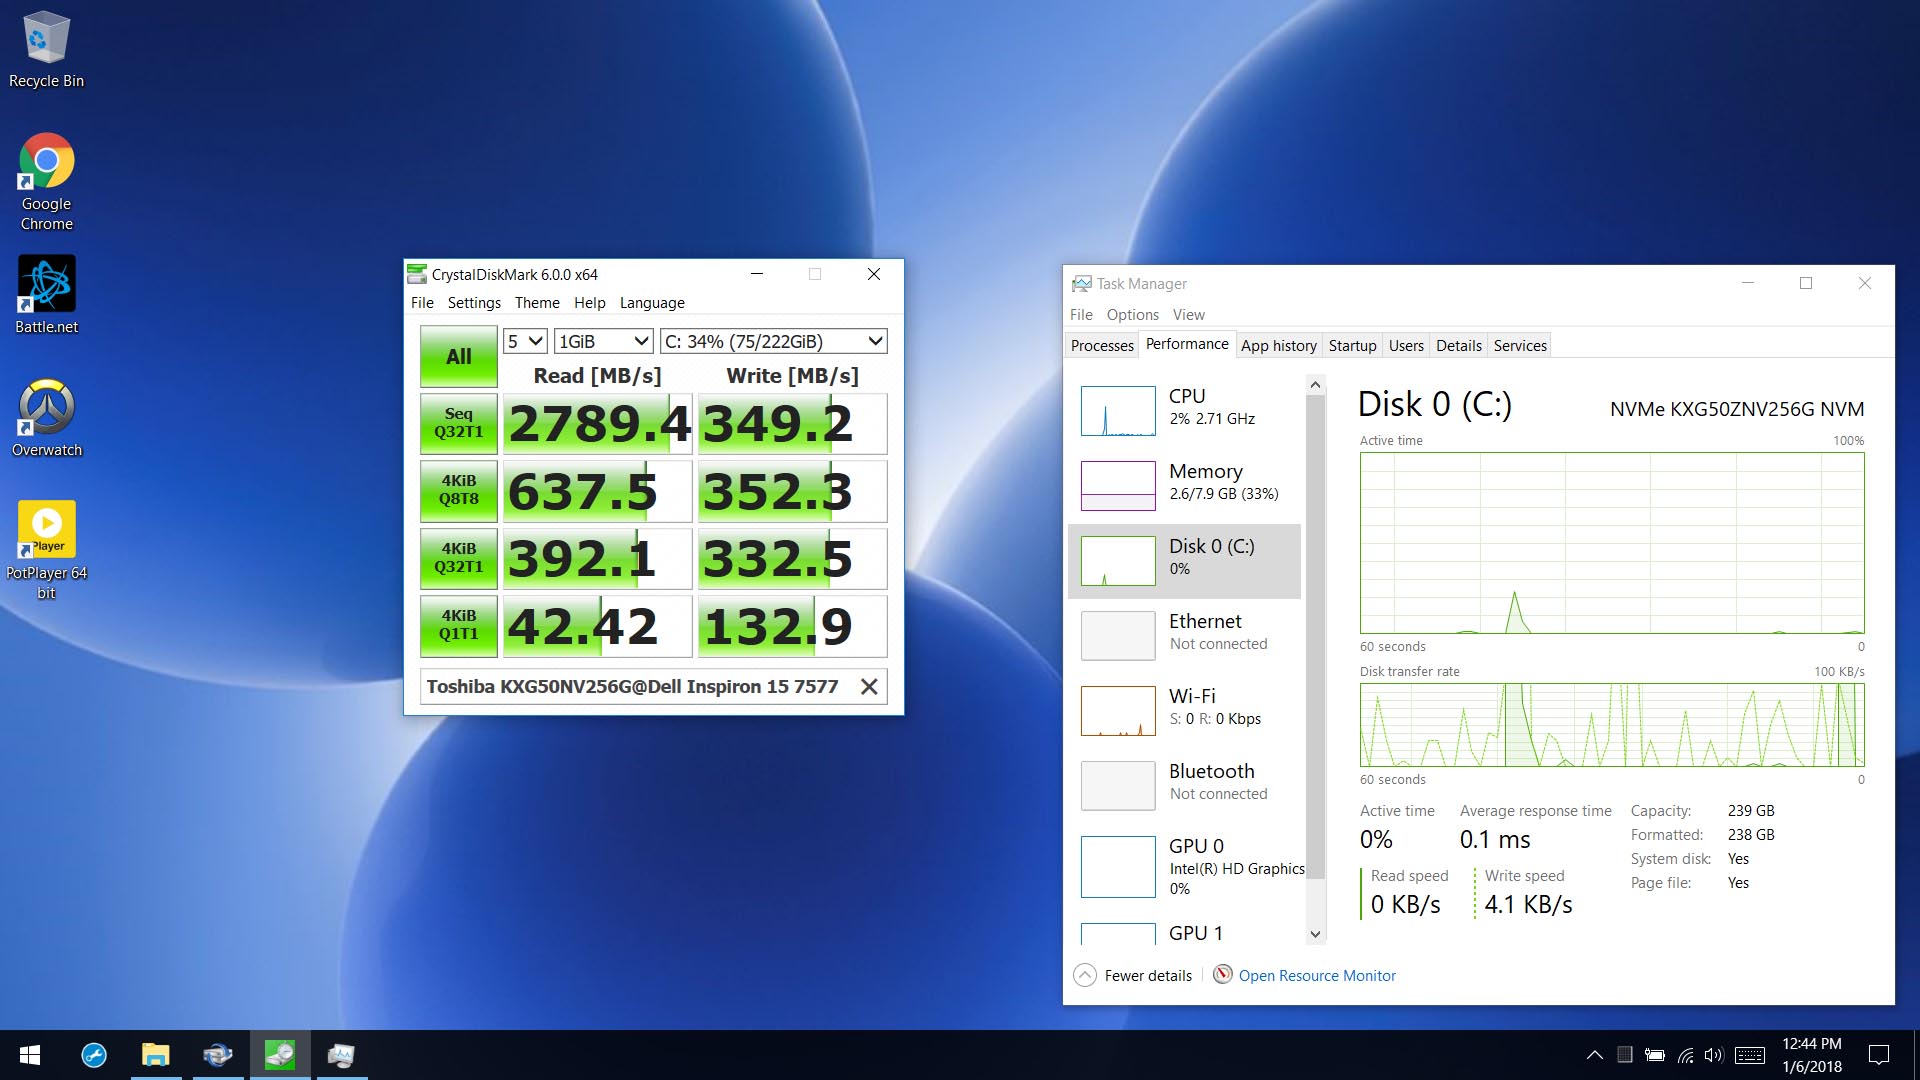Viewport: 1920px width, 1080px height.
Task: Select Bluetooth in performance sidebar
Action: [1185, 786]
